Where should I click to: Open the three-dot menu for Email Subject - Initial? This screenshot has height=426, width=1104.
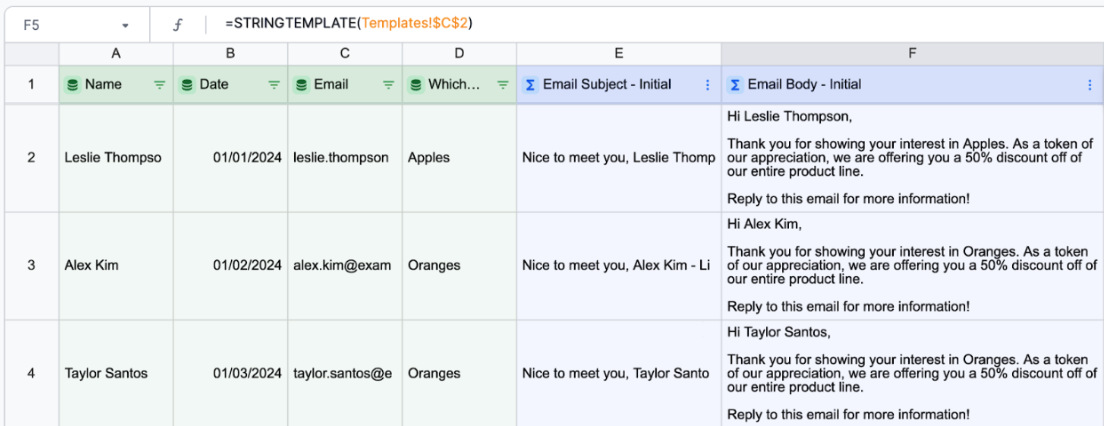tap(708, 84)
